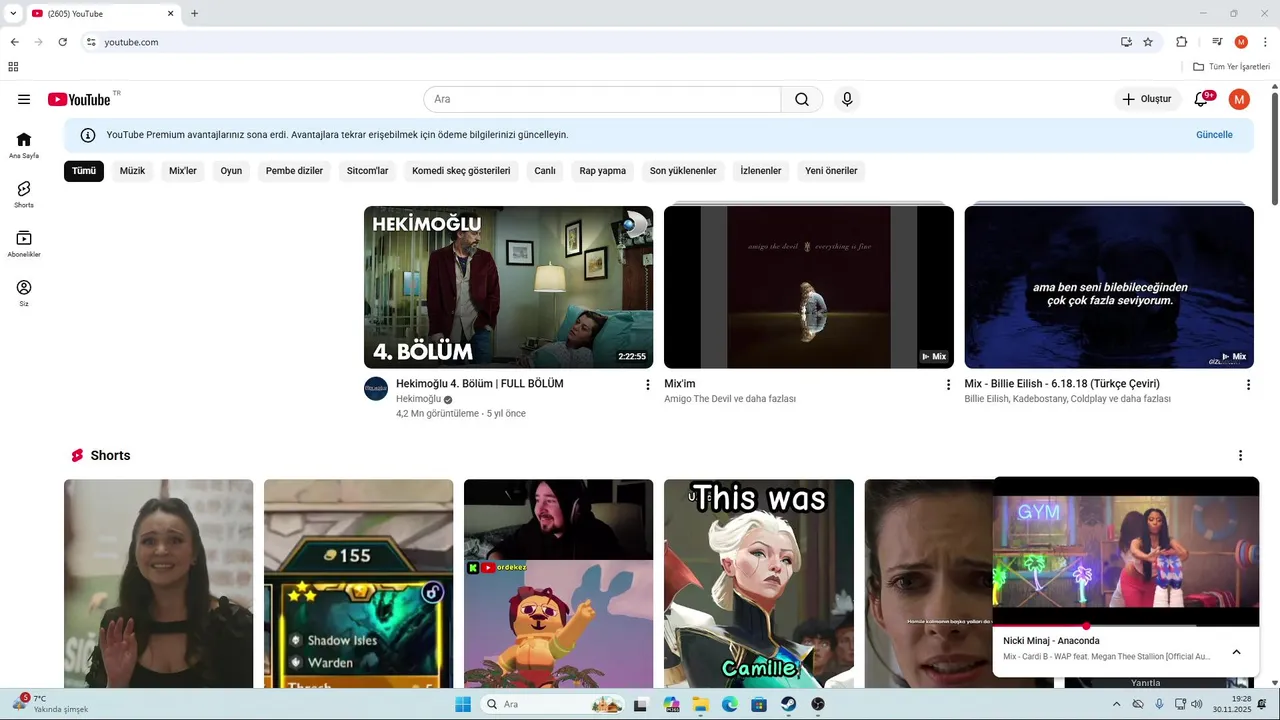The image size is (1280, 720).
Task: Select the Son yüklenenler chip
Action: [683, 171]
